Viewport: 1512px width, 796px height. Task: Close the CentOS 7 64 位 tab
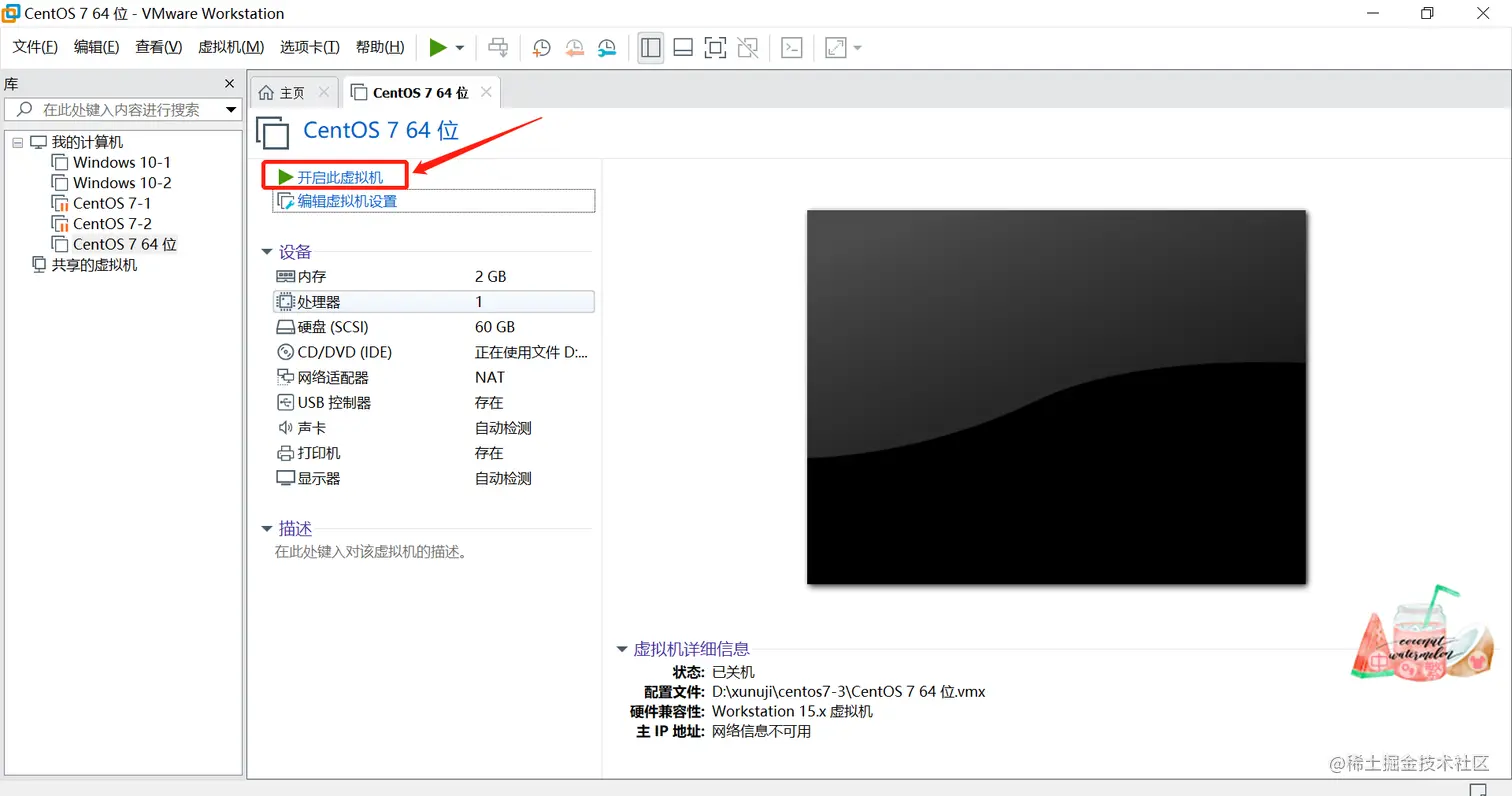point(486,92)
